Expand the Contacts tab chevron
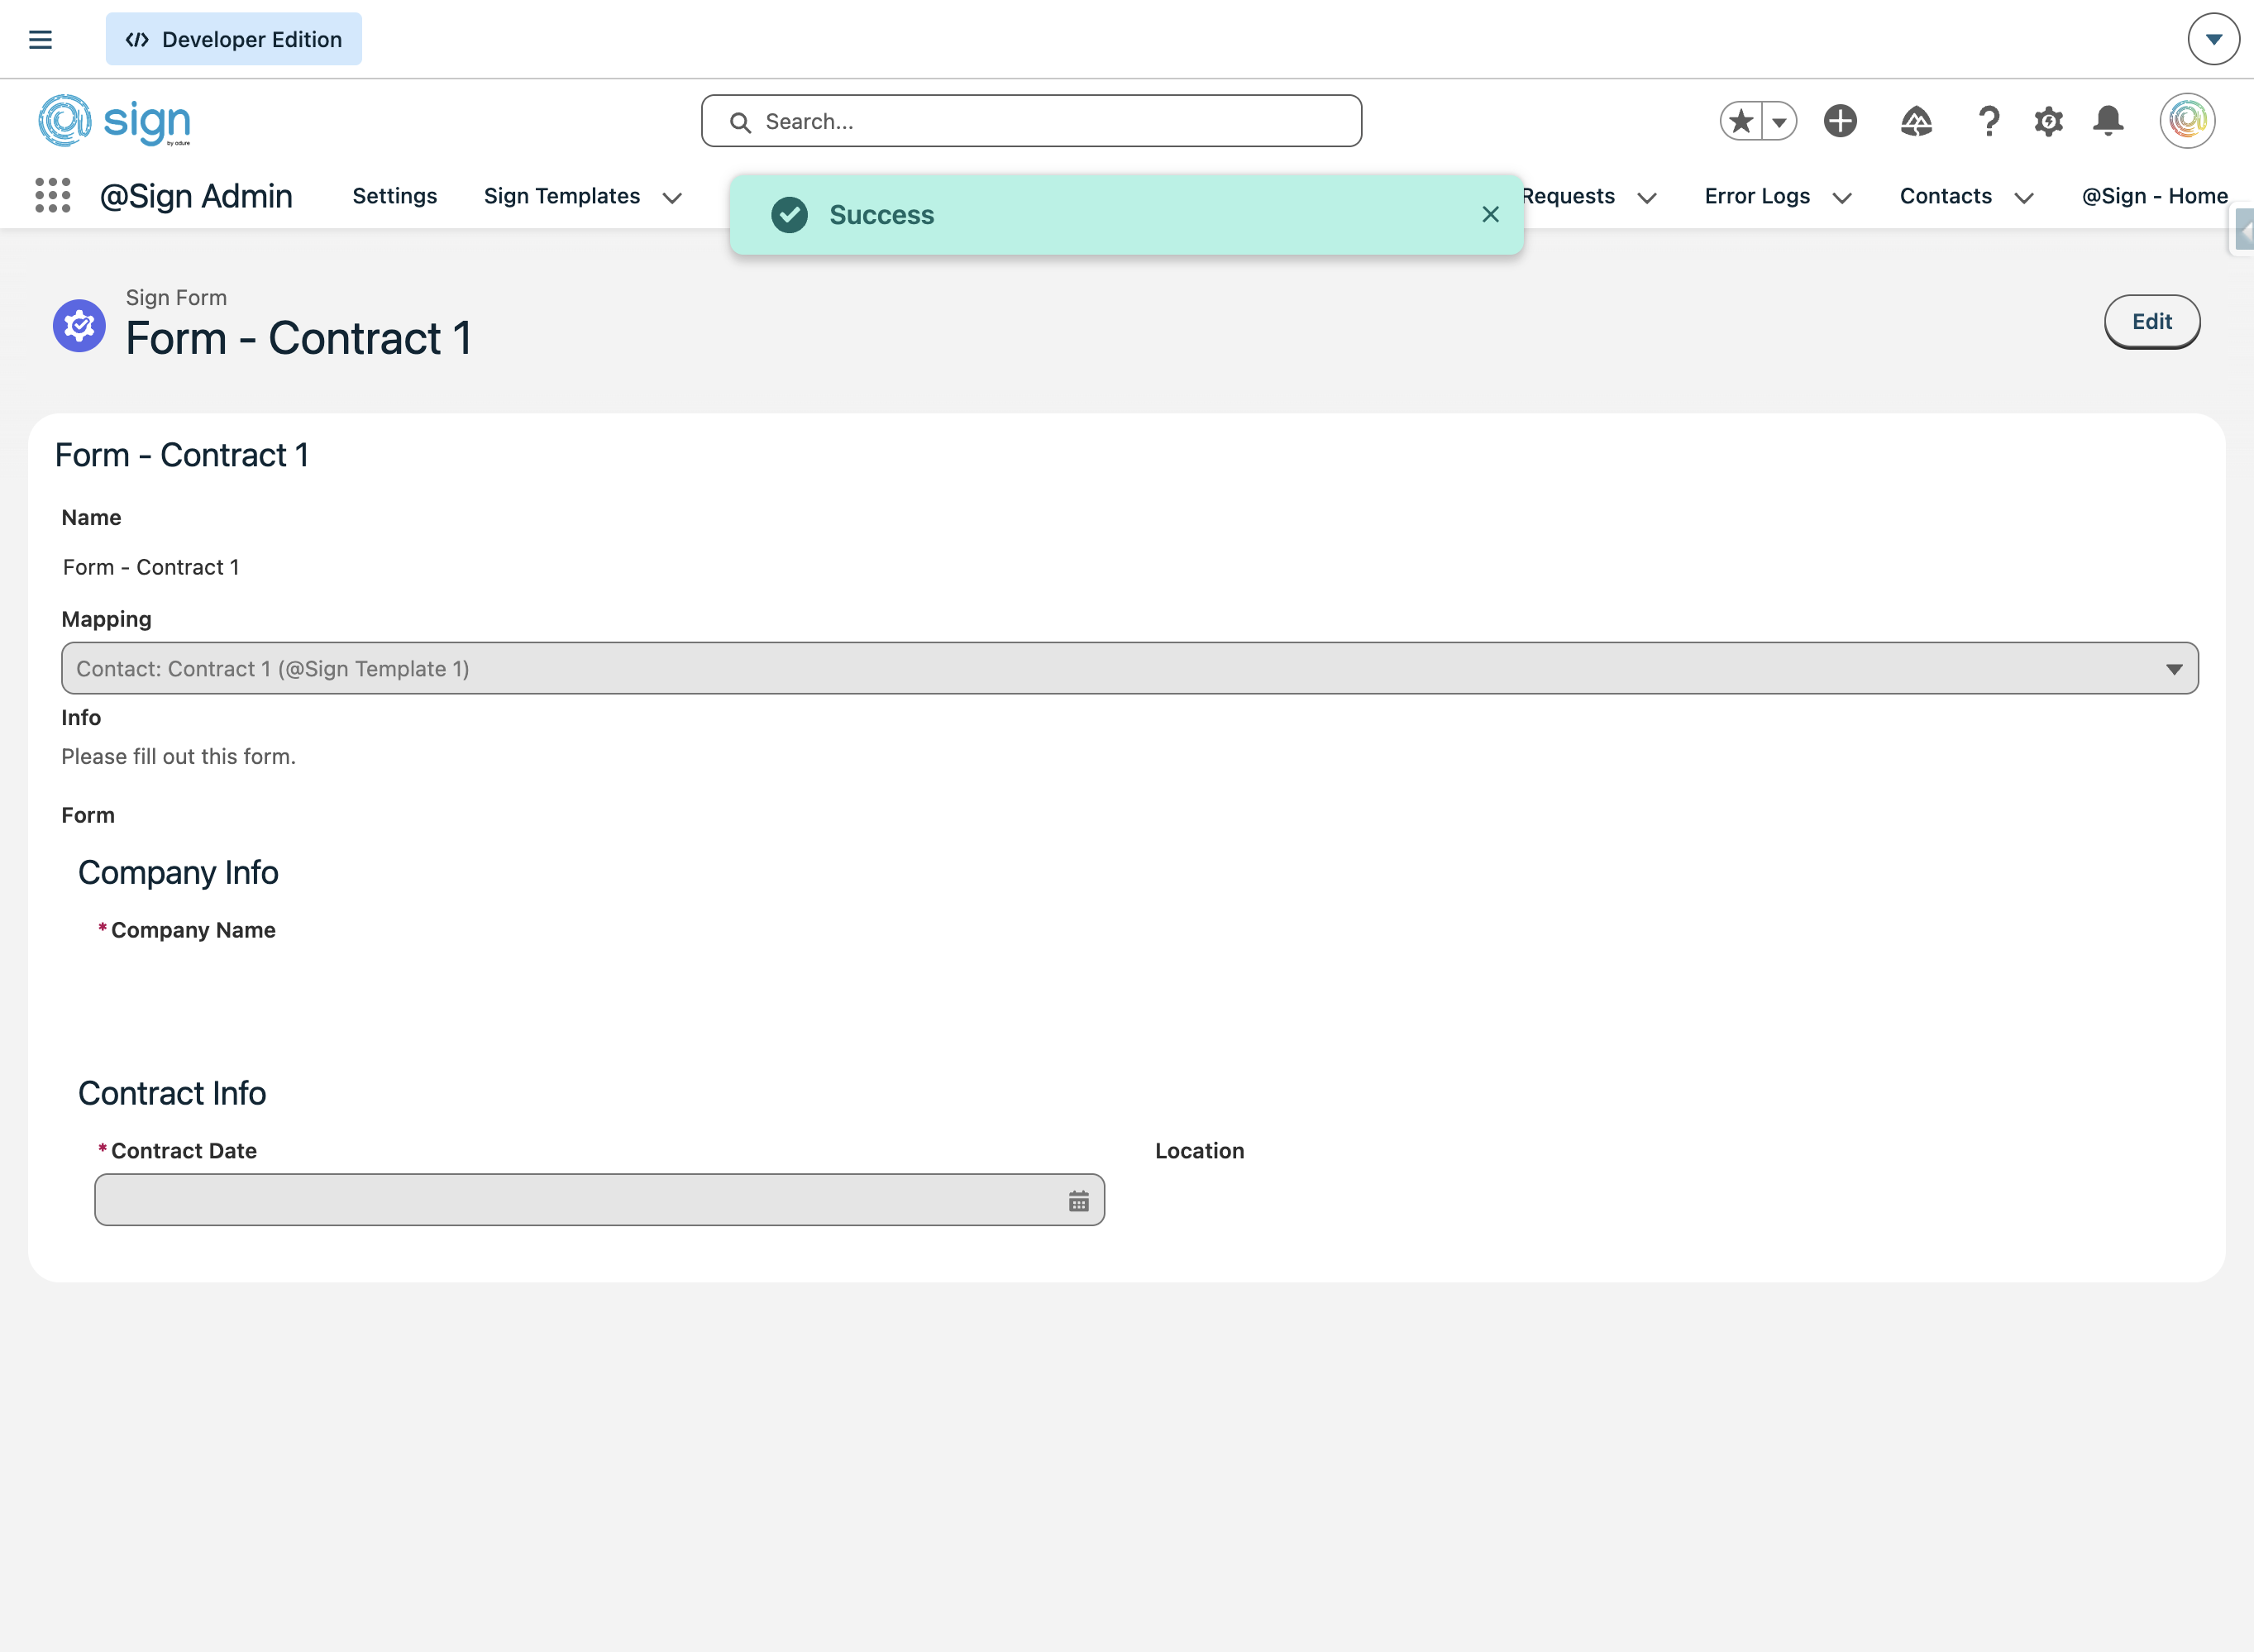2254x1652 pixels. point(2024,198)
